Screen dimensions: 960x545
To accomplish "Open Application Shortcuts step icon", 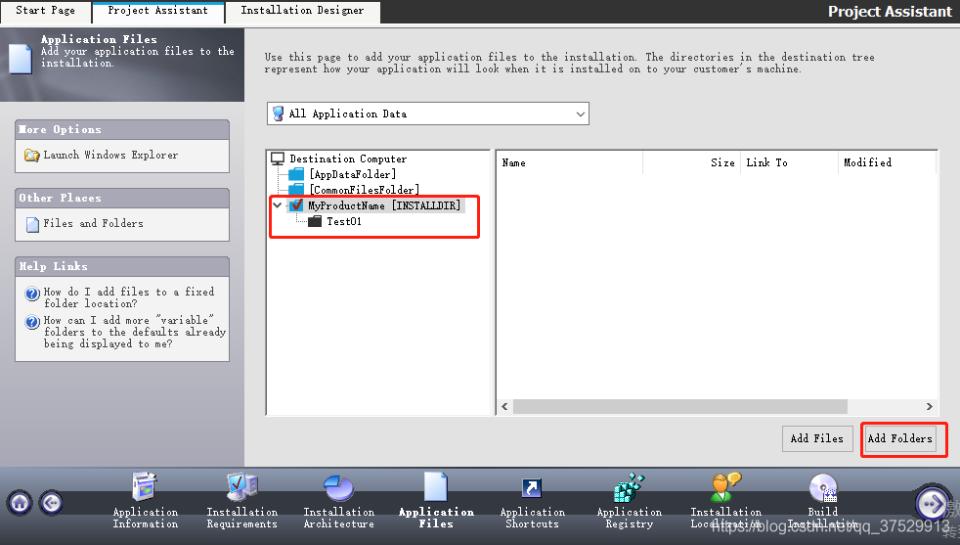I will click(531, 488).
